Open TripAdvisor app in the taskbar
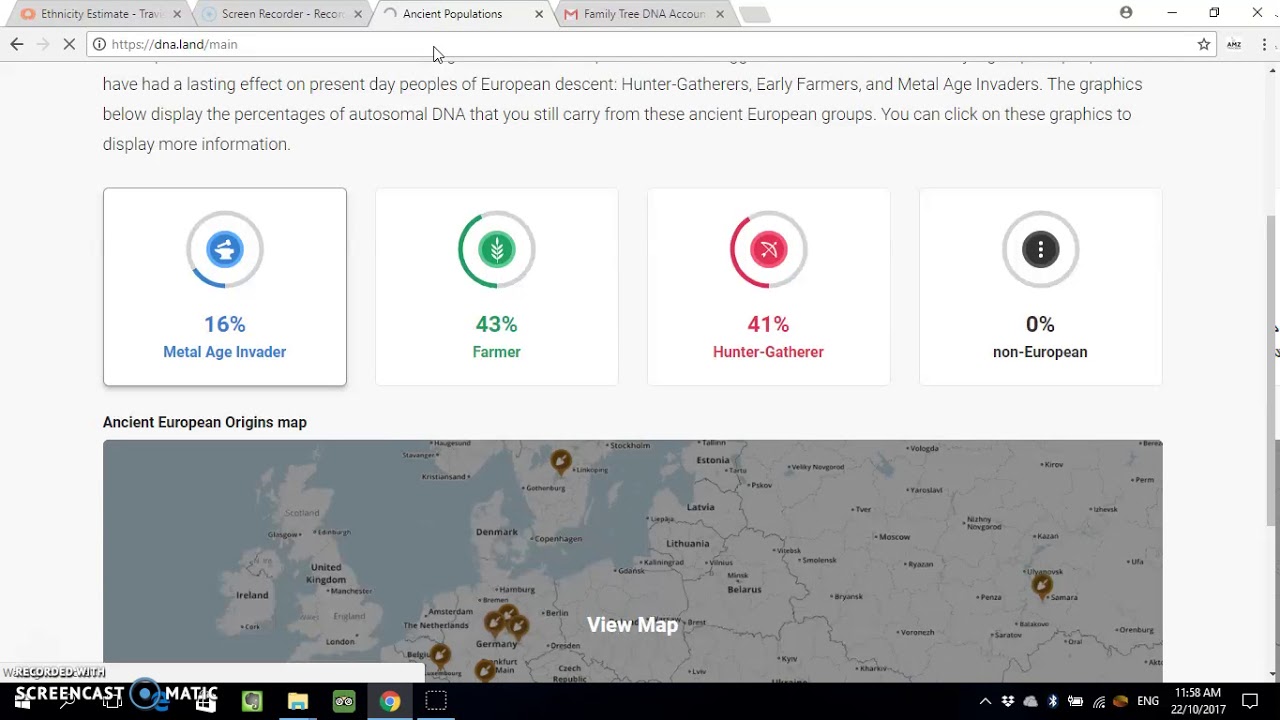The image size is (1280, 720). point(344,701)
